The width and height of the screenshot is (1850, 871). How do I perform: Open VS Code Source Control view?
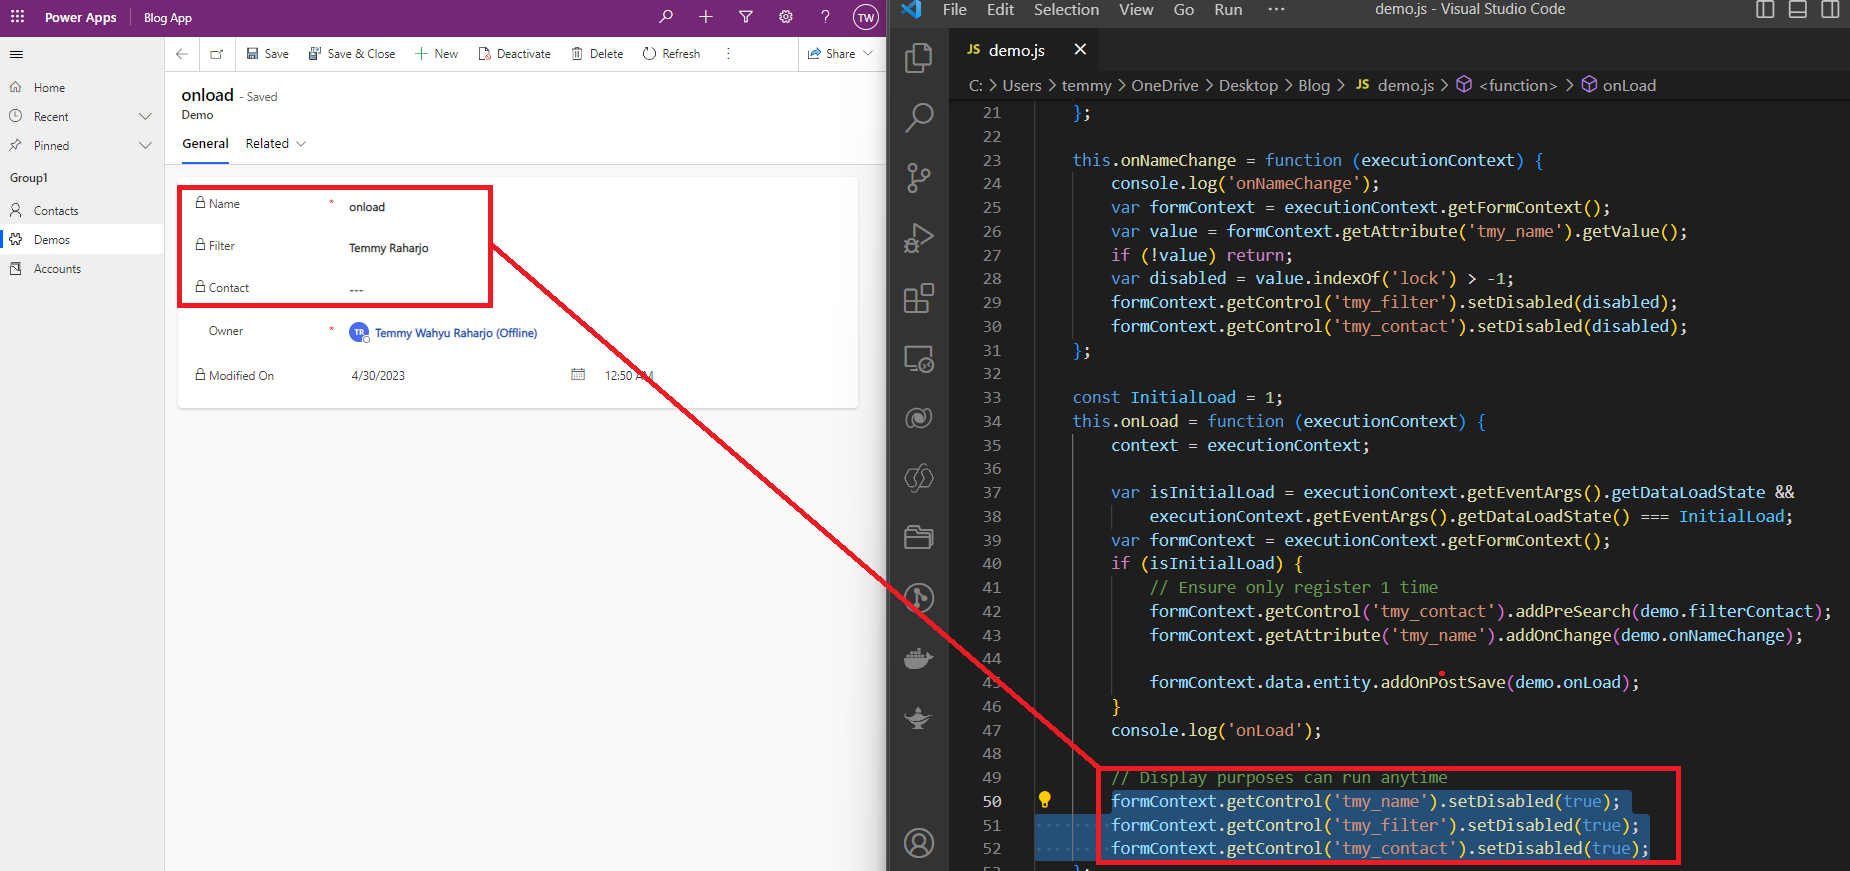pos(918,178)
